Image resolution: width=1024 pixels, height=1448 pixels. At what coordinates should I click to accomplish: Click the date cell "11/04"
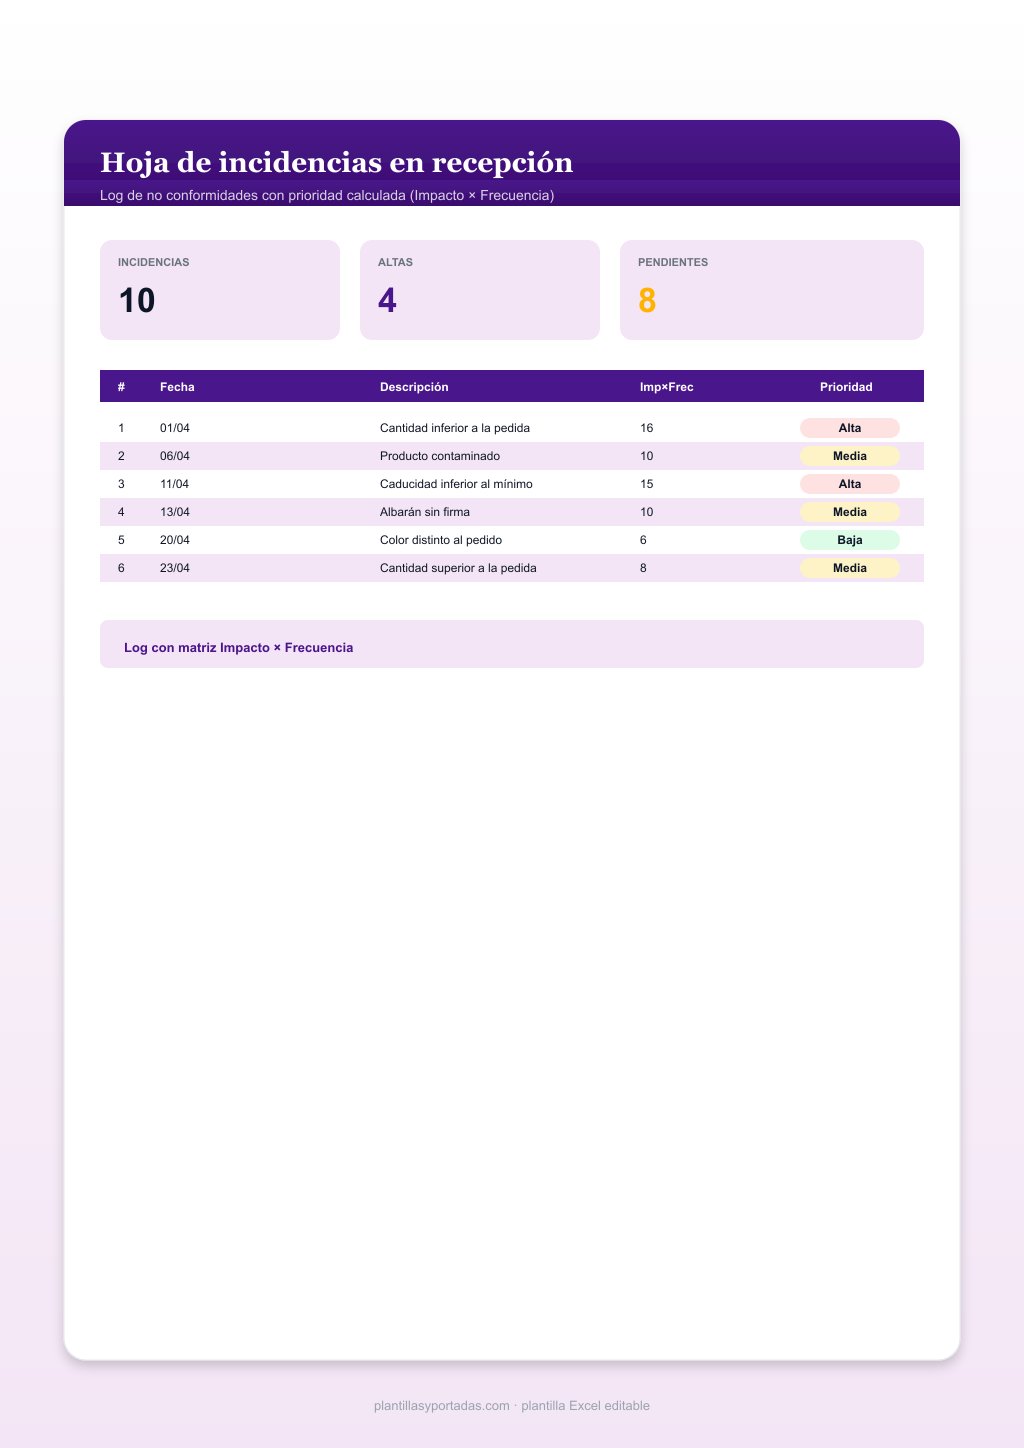[174, 484]
